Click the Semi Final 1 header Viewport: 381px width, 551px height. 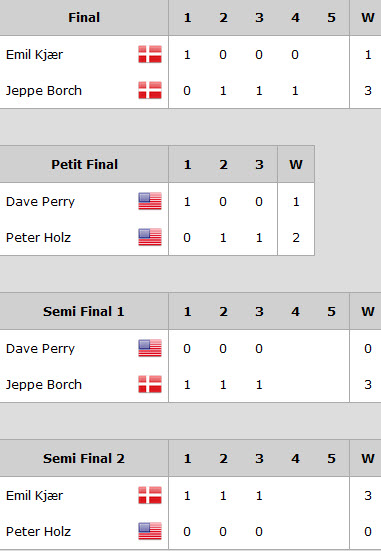coord(84,311)
